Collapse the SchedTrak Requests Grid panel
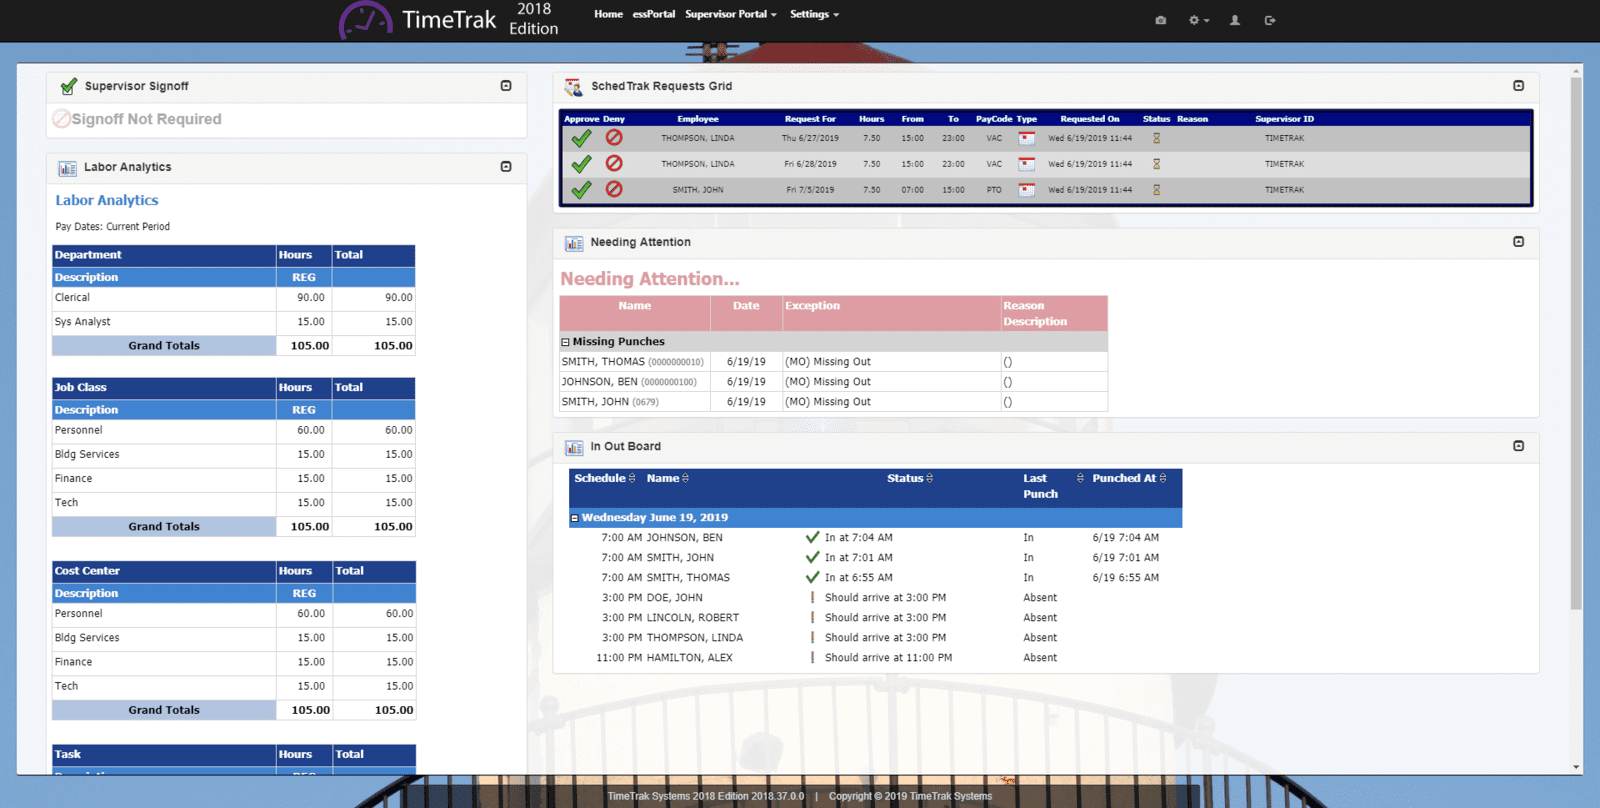The image size is (1600, 808). (1518, 86)
